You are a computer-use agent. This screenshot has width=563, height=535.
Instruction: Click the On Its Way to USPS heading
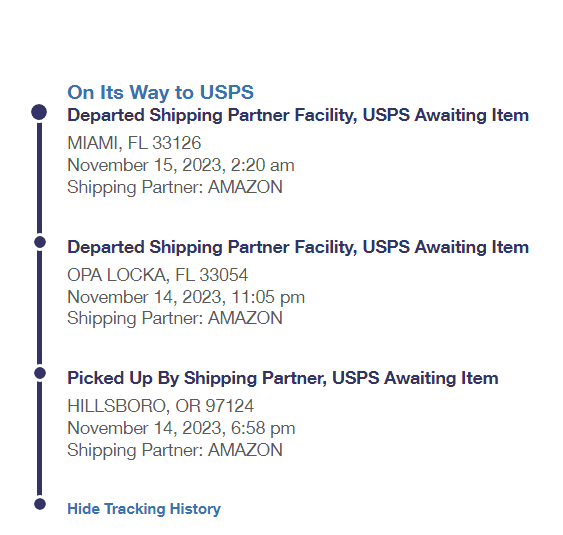[160, 92]
